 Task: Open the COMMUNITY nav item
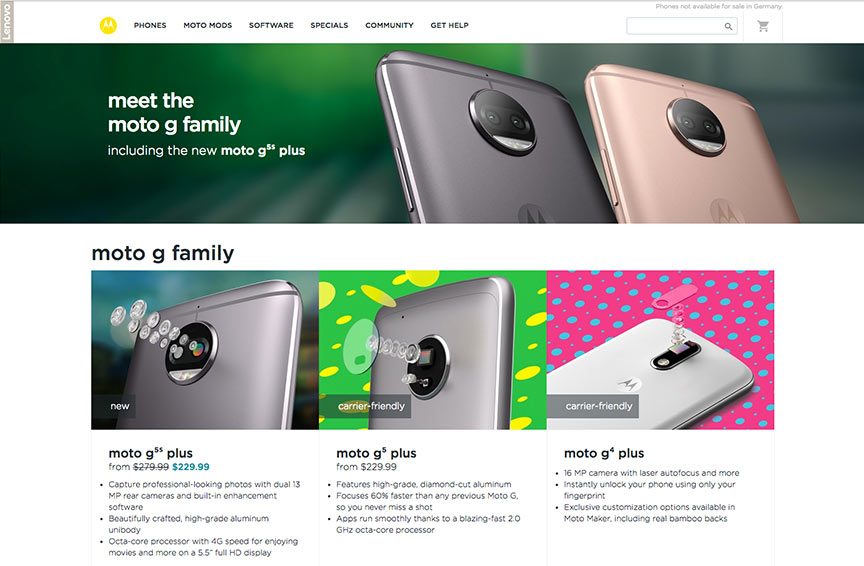point(389,25)
